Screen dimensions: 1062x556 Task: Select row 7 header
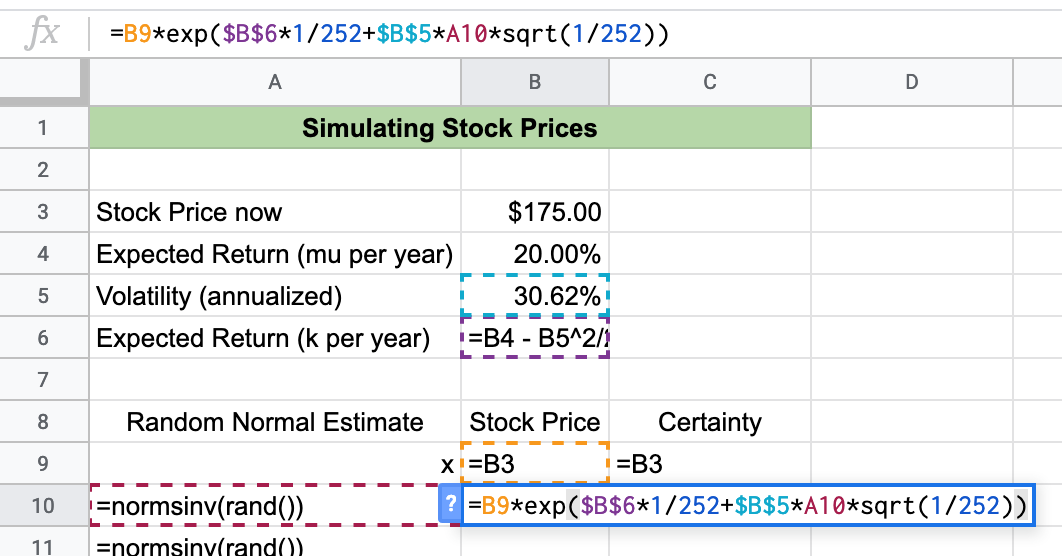coord(44,379)
